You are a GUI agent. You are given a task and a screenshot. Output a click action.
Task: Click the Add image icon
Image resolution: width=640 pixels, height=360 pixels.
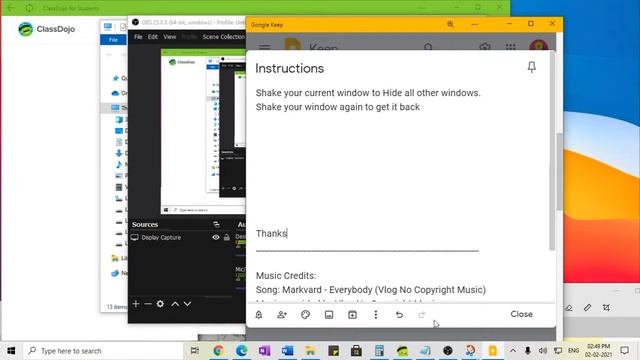329,315
